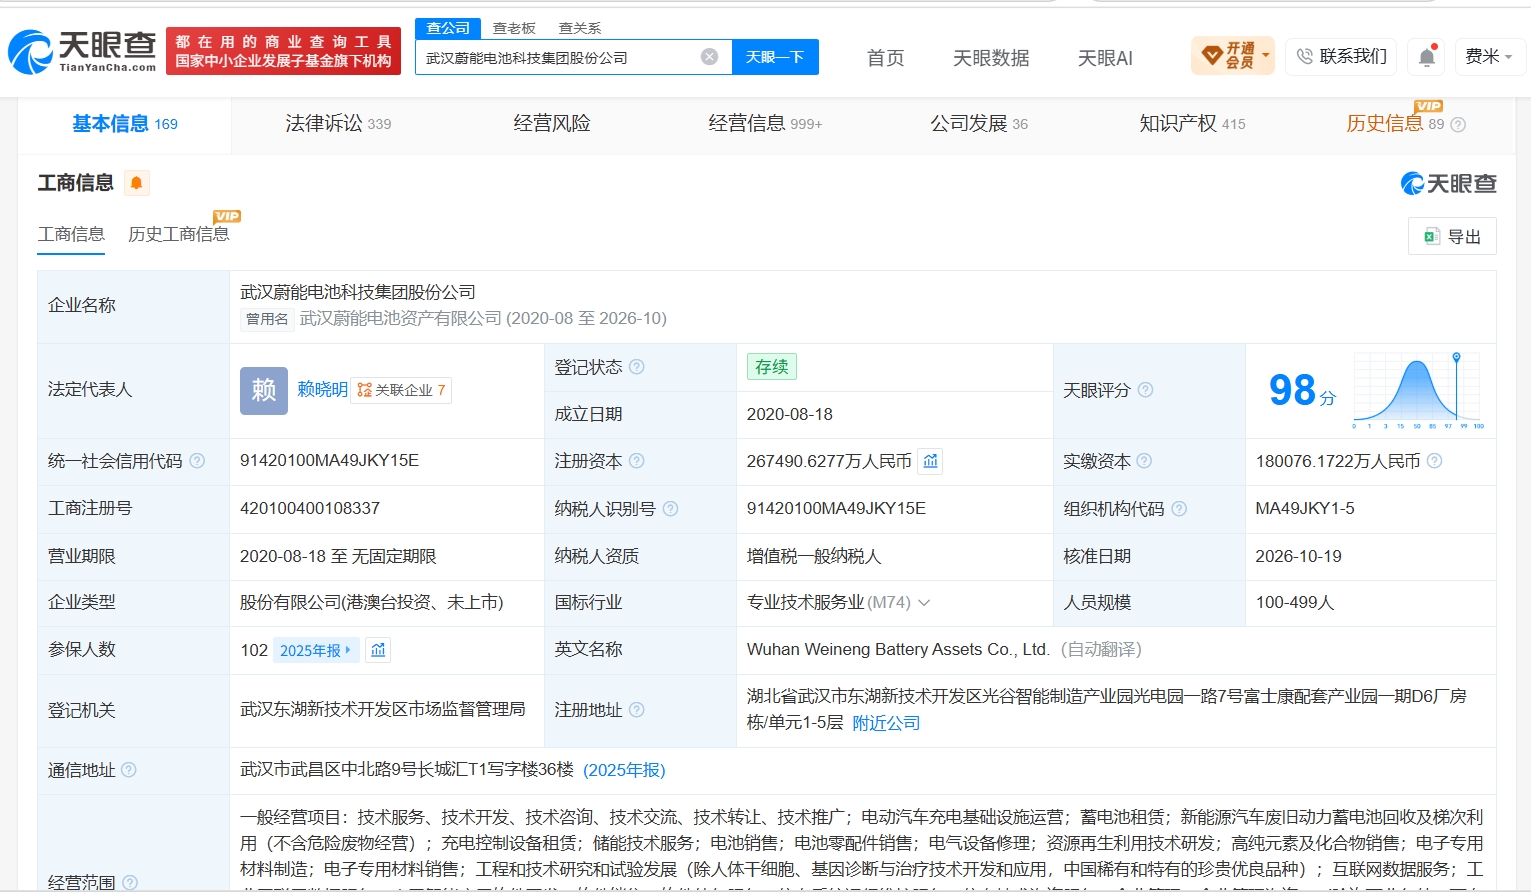Click help icon next to 通信地址
The image size is (1531, 892).
(129, 770)
